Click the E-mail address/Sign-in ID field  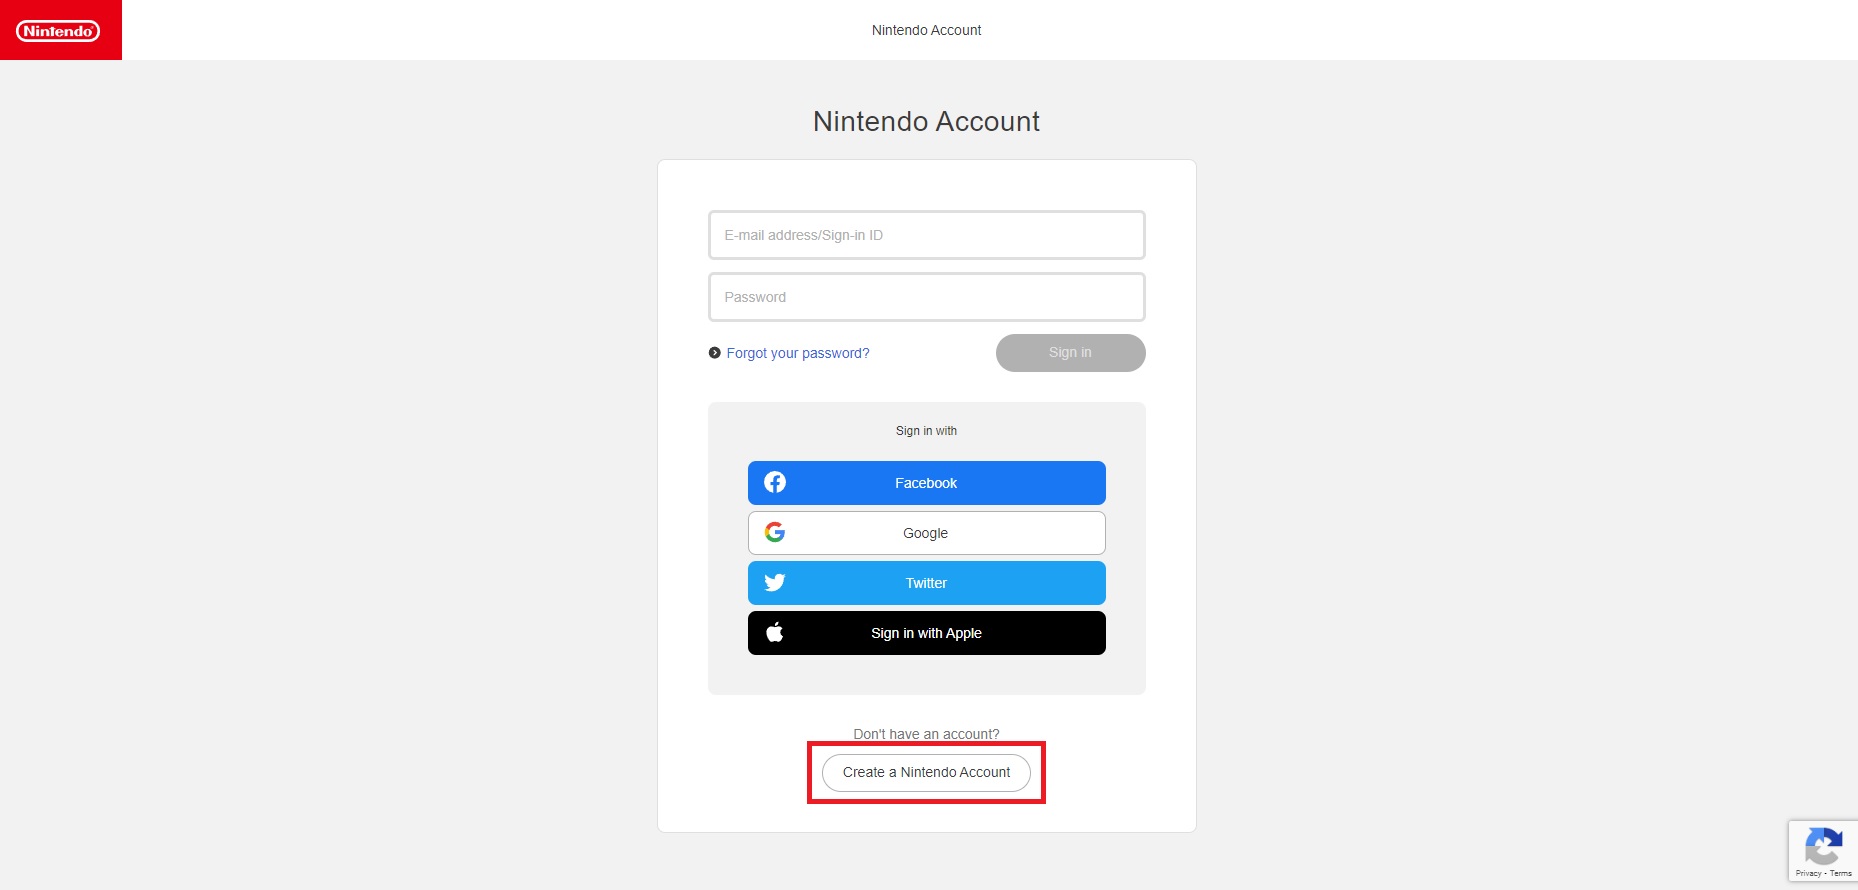926,235
